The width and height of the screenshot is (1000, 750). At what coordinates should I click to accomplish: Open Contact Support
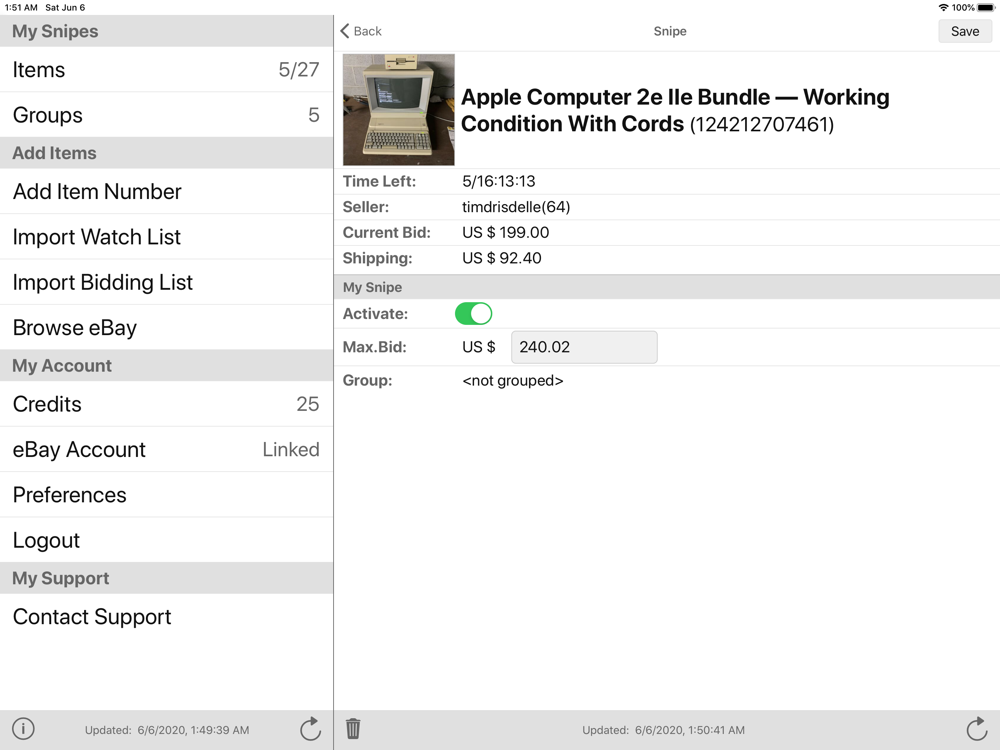[x=166, y=617]
